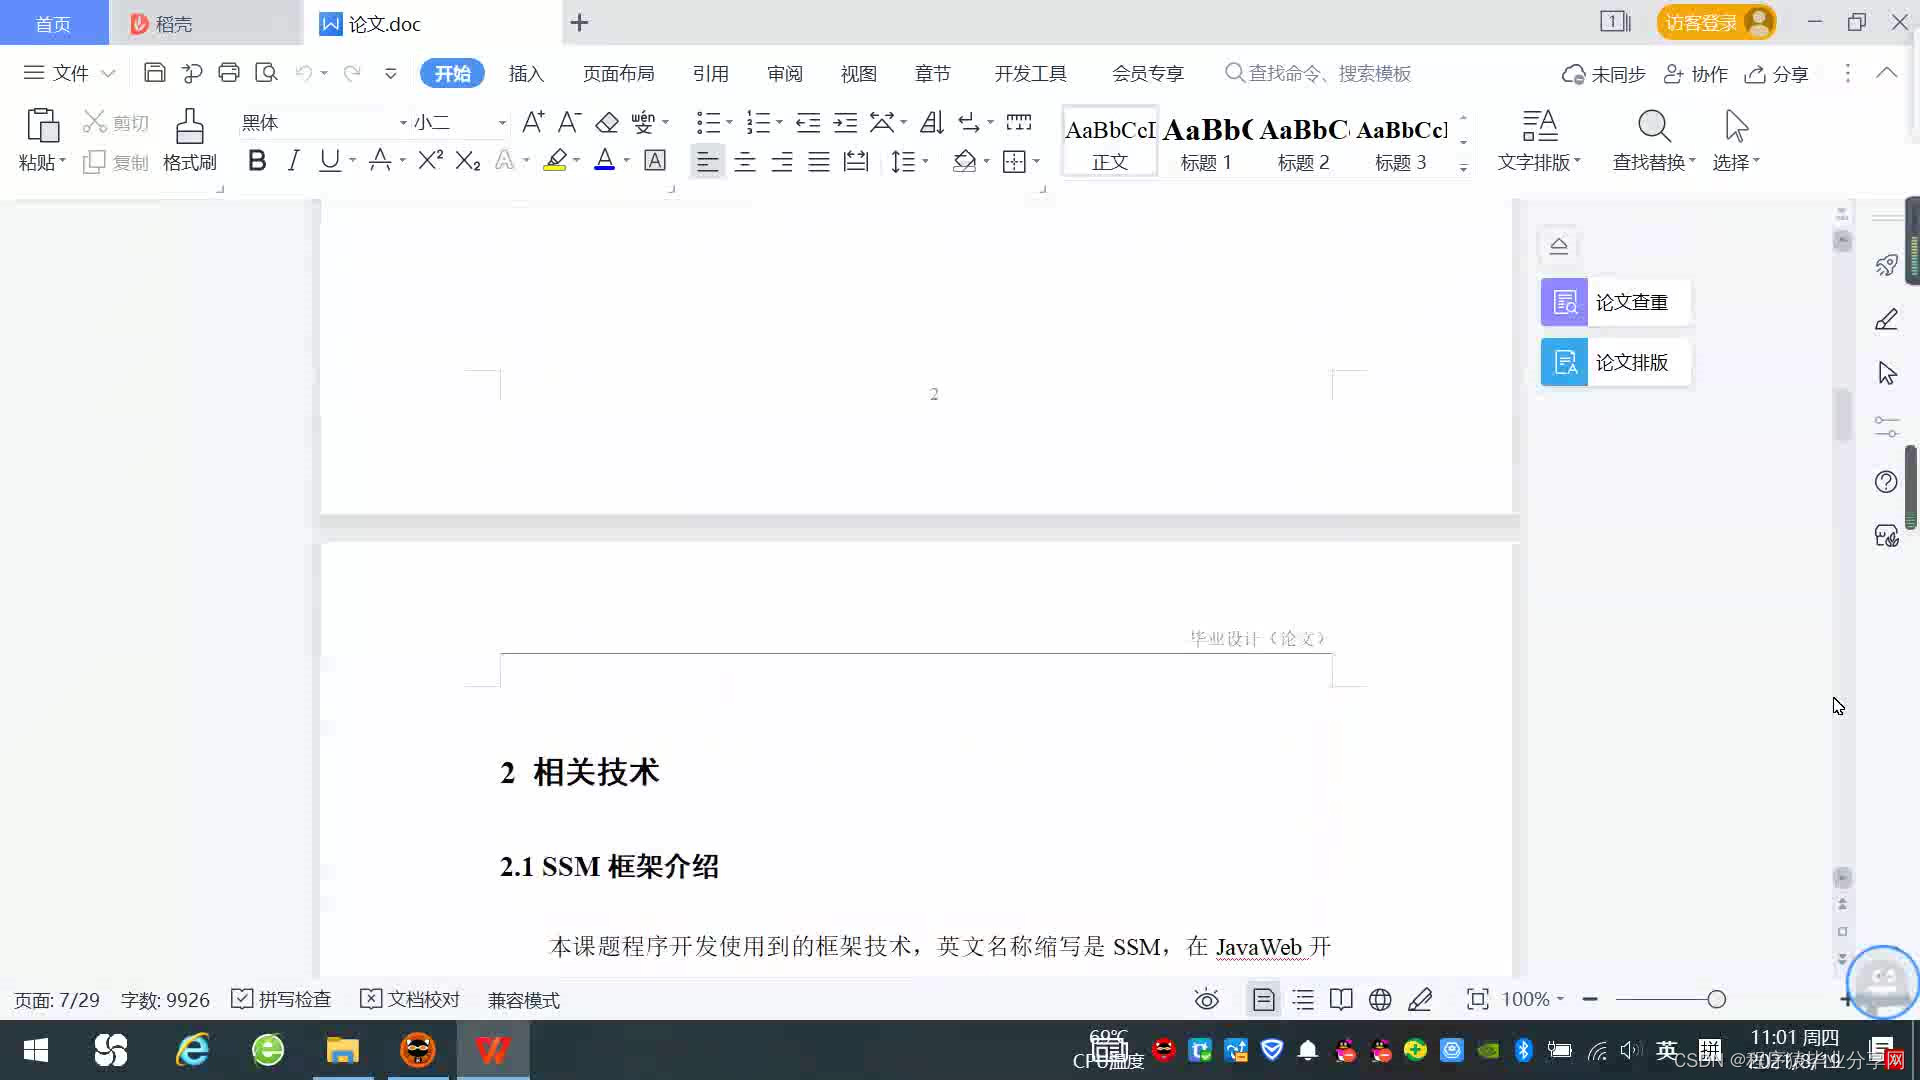
Task: Open the 页面布局 ribbon tab
Action: [618, 73]
